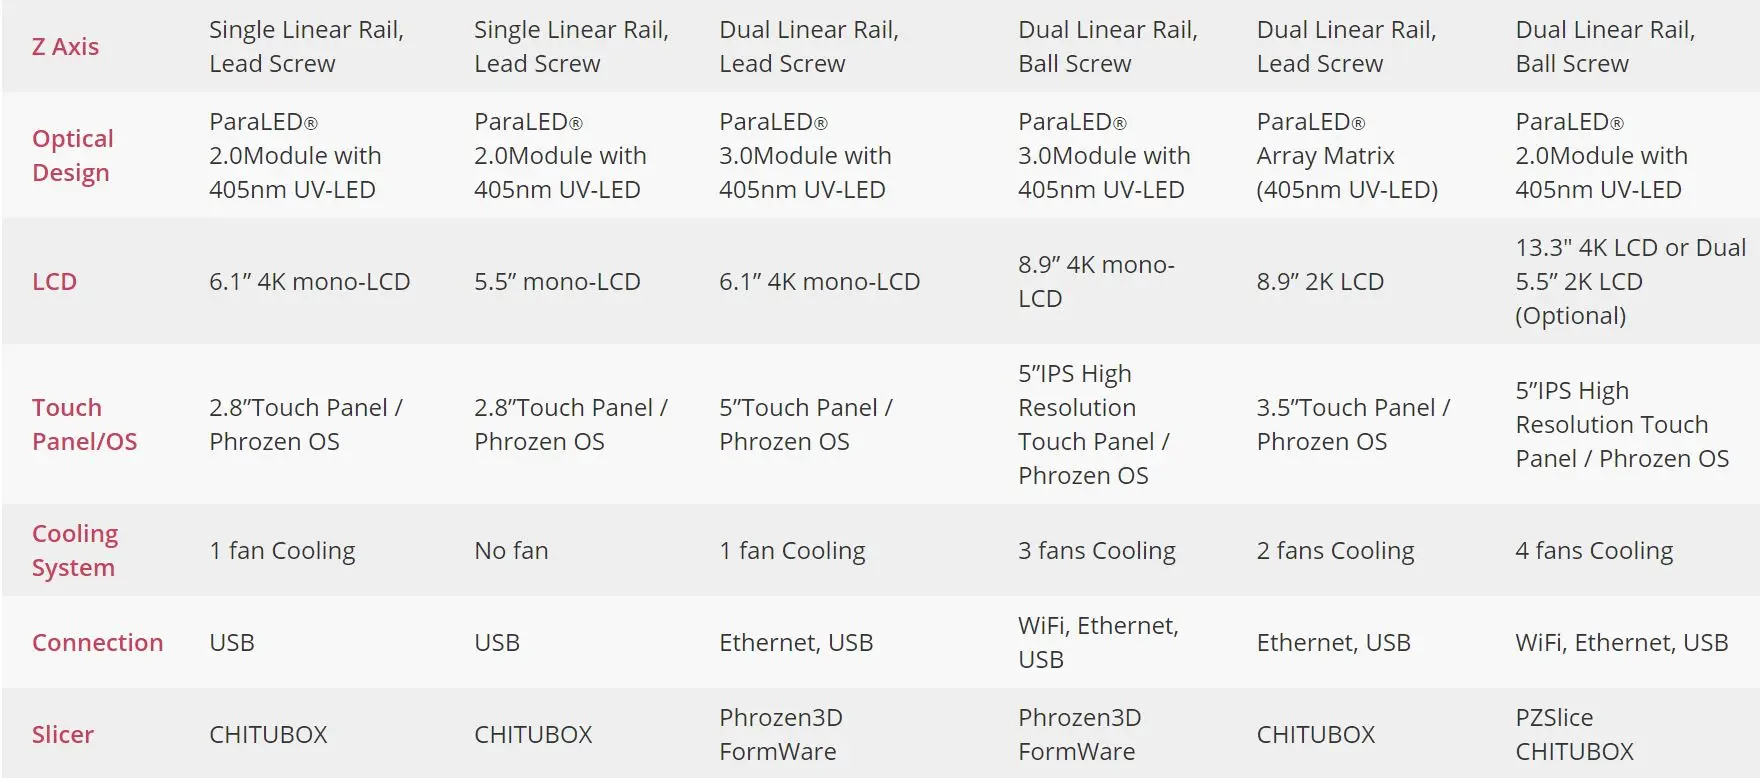Image resolution: width=1760 pixels, height=778 pixels.
Task: Select the "5.5” mono-LCD" cell
Action: 557,282
